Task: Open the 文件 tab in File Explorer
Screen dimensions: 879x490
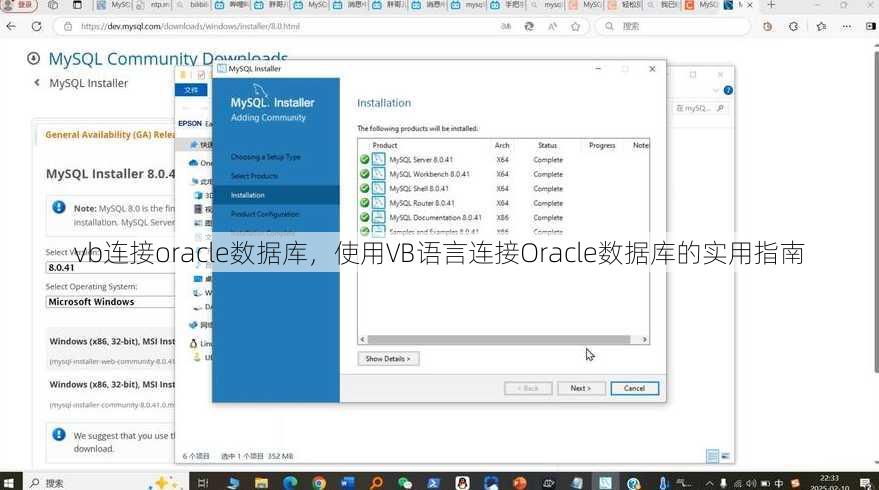Action: [x=191, y=90]
